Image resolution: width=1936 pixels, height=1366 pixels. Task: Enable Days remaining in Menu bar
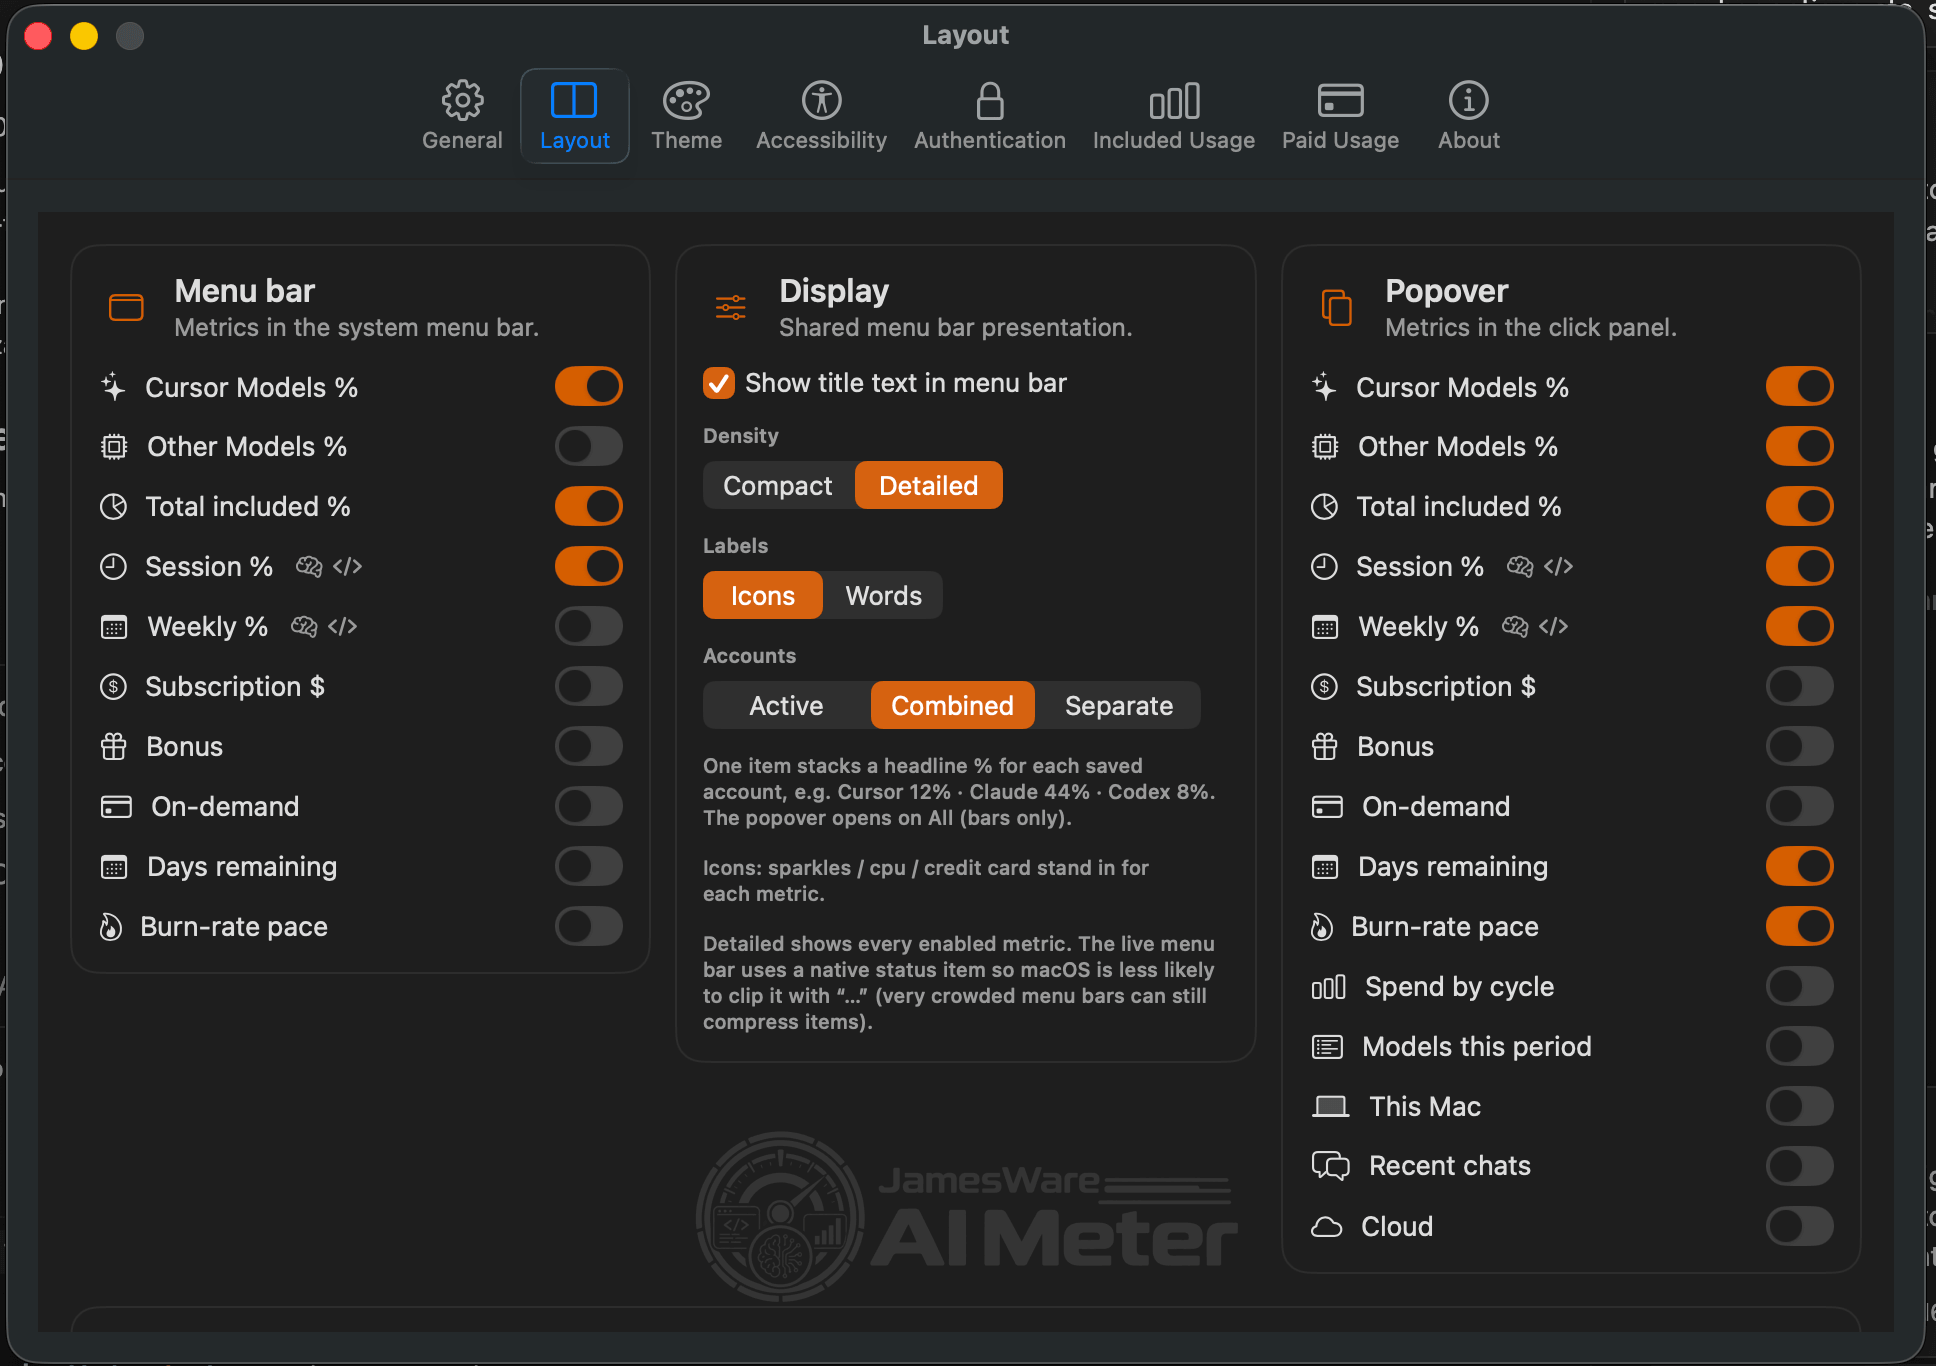point(589,867)
